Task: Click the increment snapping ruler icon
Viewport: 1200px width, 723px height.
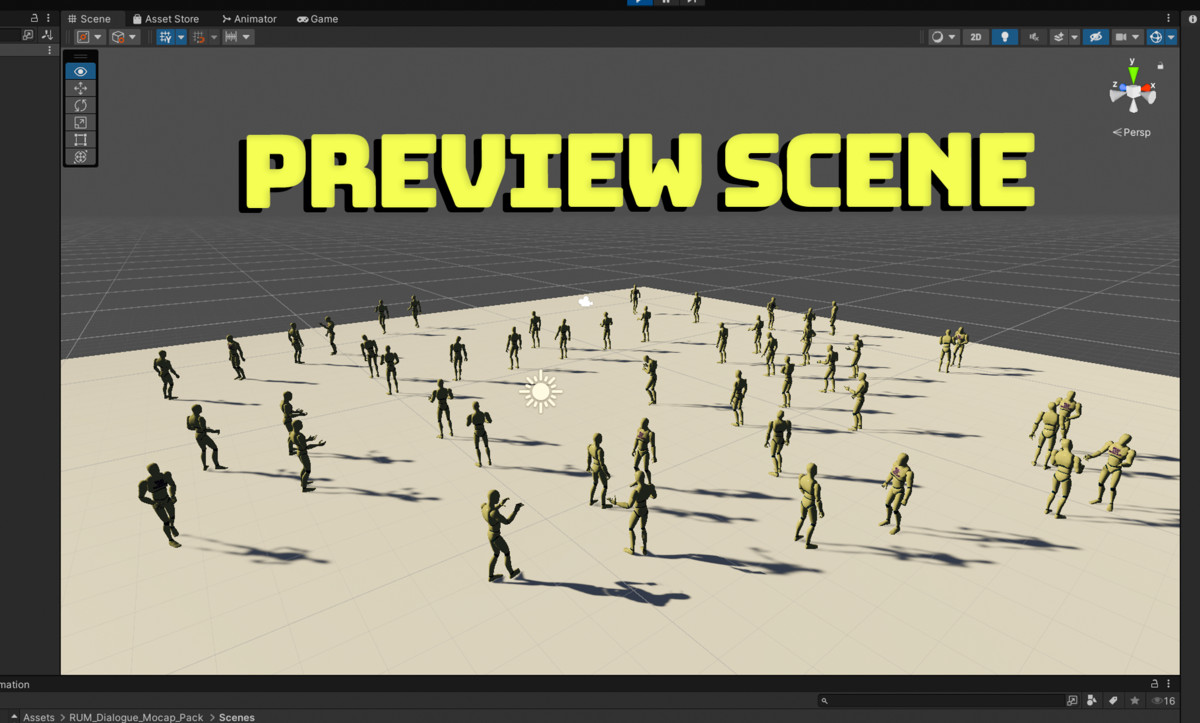Action: 231,37
